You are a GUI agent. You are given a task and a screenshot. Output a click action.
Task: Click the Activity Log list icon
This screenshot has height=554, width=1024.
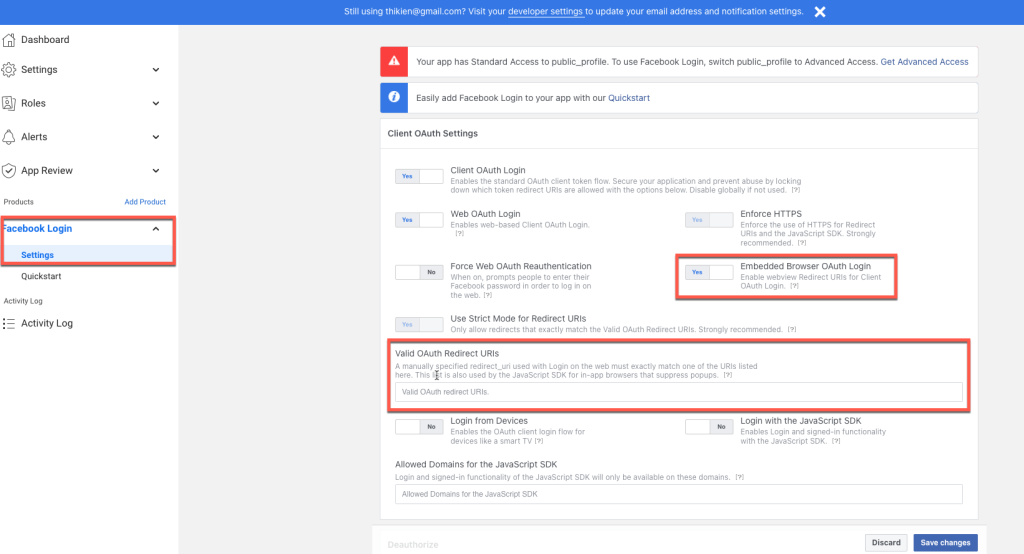[x=8, y=323]
